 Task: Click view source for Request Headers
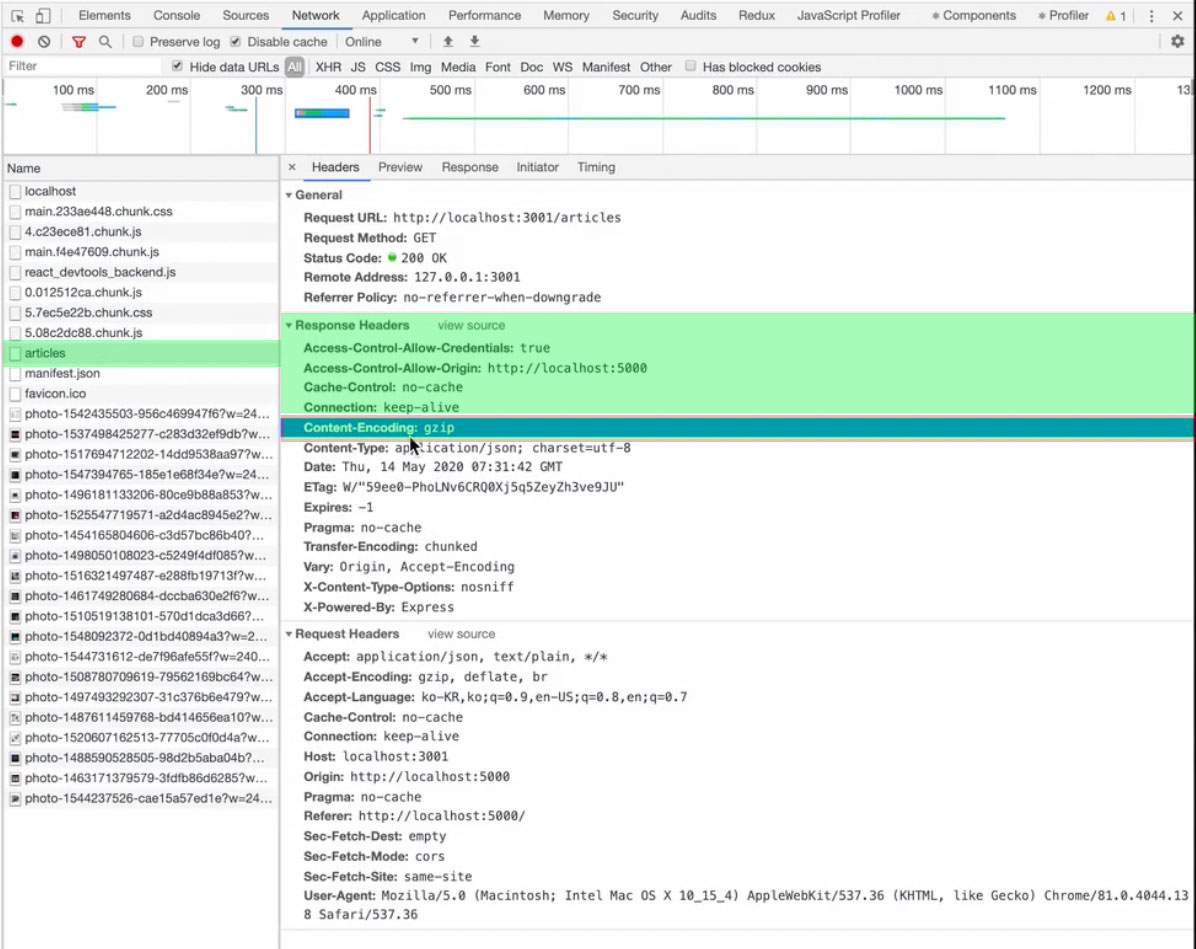(x=461, y=634)
